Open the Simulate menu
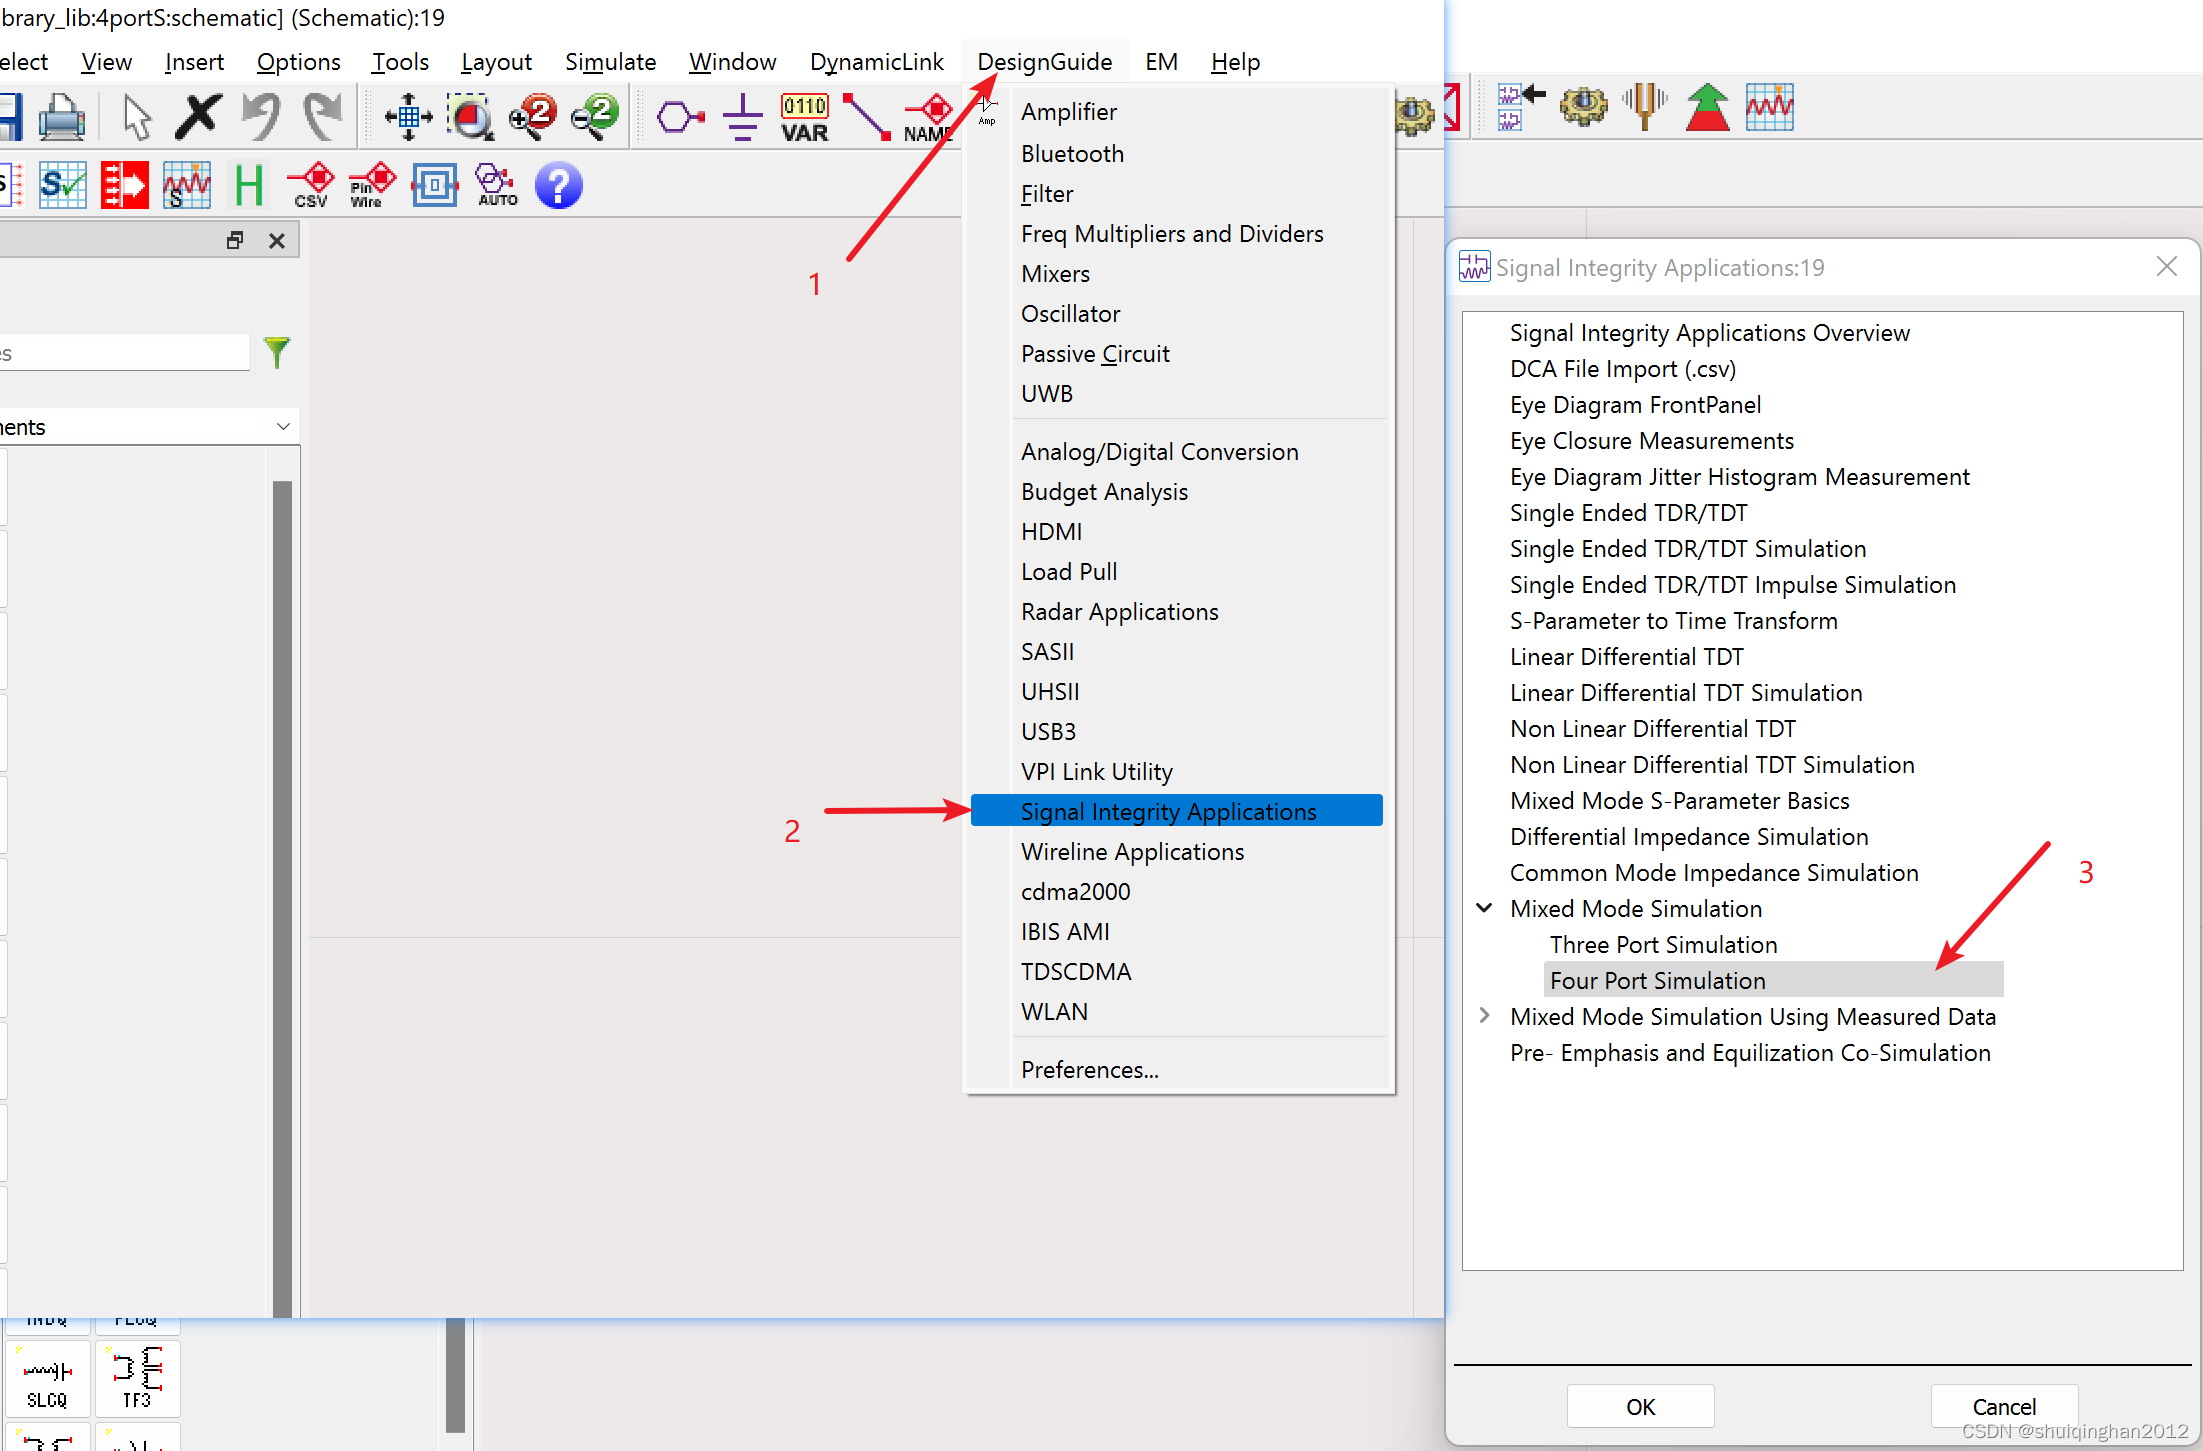The width and height of the screenshot is (2203, 1451). pyautogui.click(x=610, y=62)
